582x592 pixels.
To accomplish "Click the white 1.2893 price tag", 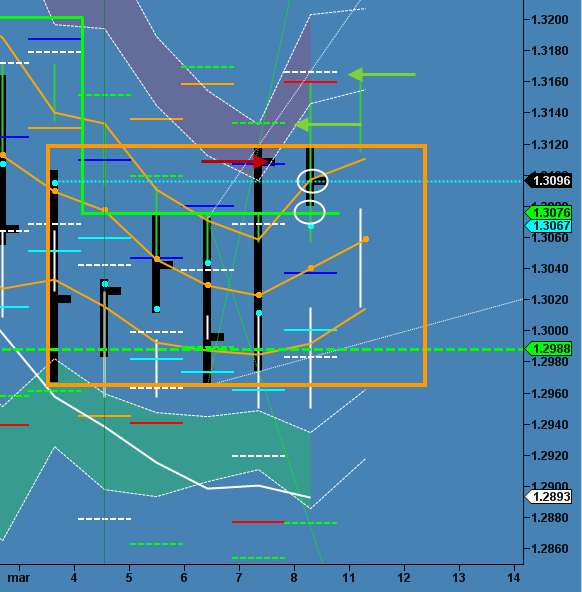I will coord(548,496).
